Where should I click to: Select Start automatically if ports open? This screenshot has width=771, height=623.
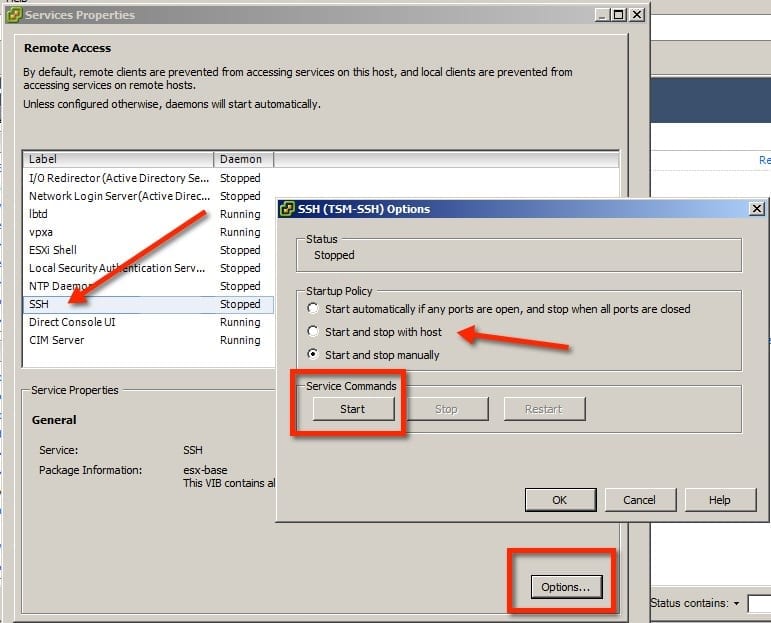[313, 309]
